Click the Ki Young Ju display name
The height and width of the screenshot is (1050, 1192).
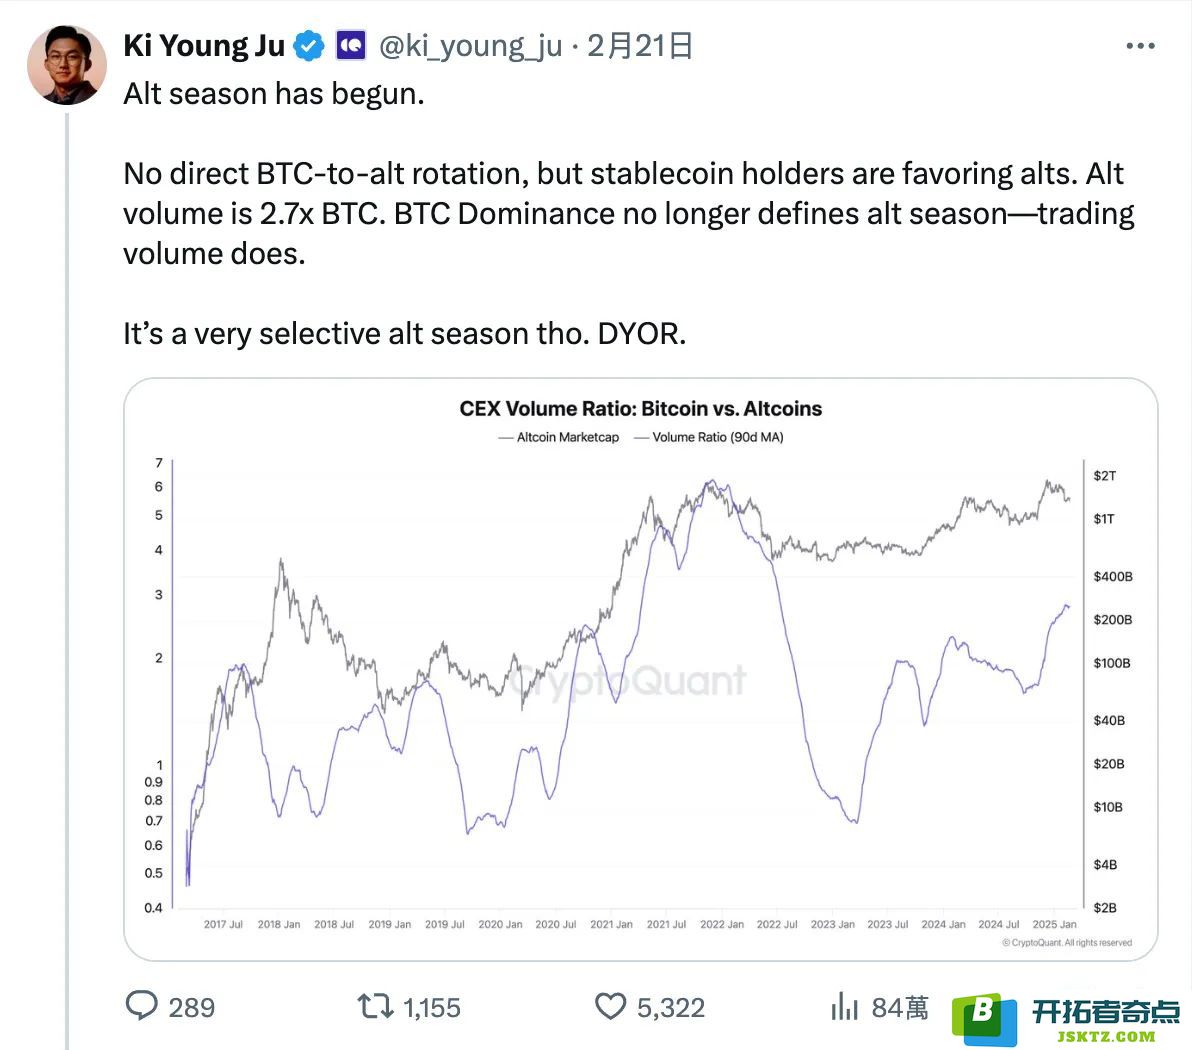point(204,46)
